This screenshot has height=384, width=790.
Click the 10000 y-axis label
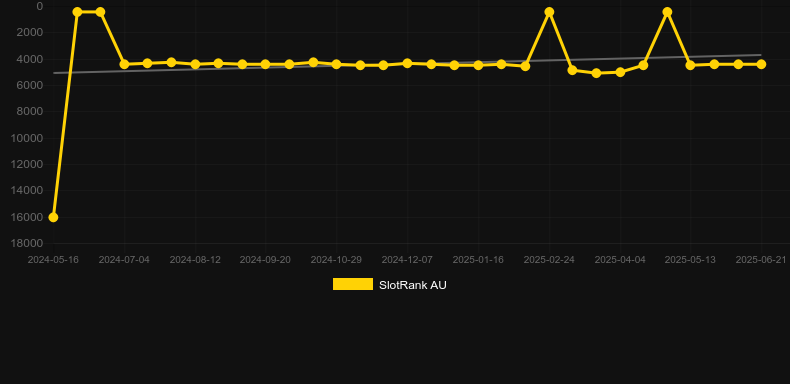[x=27, y=138]
